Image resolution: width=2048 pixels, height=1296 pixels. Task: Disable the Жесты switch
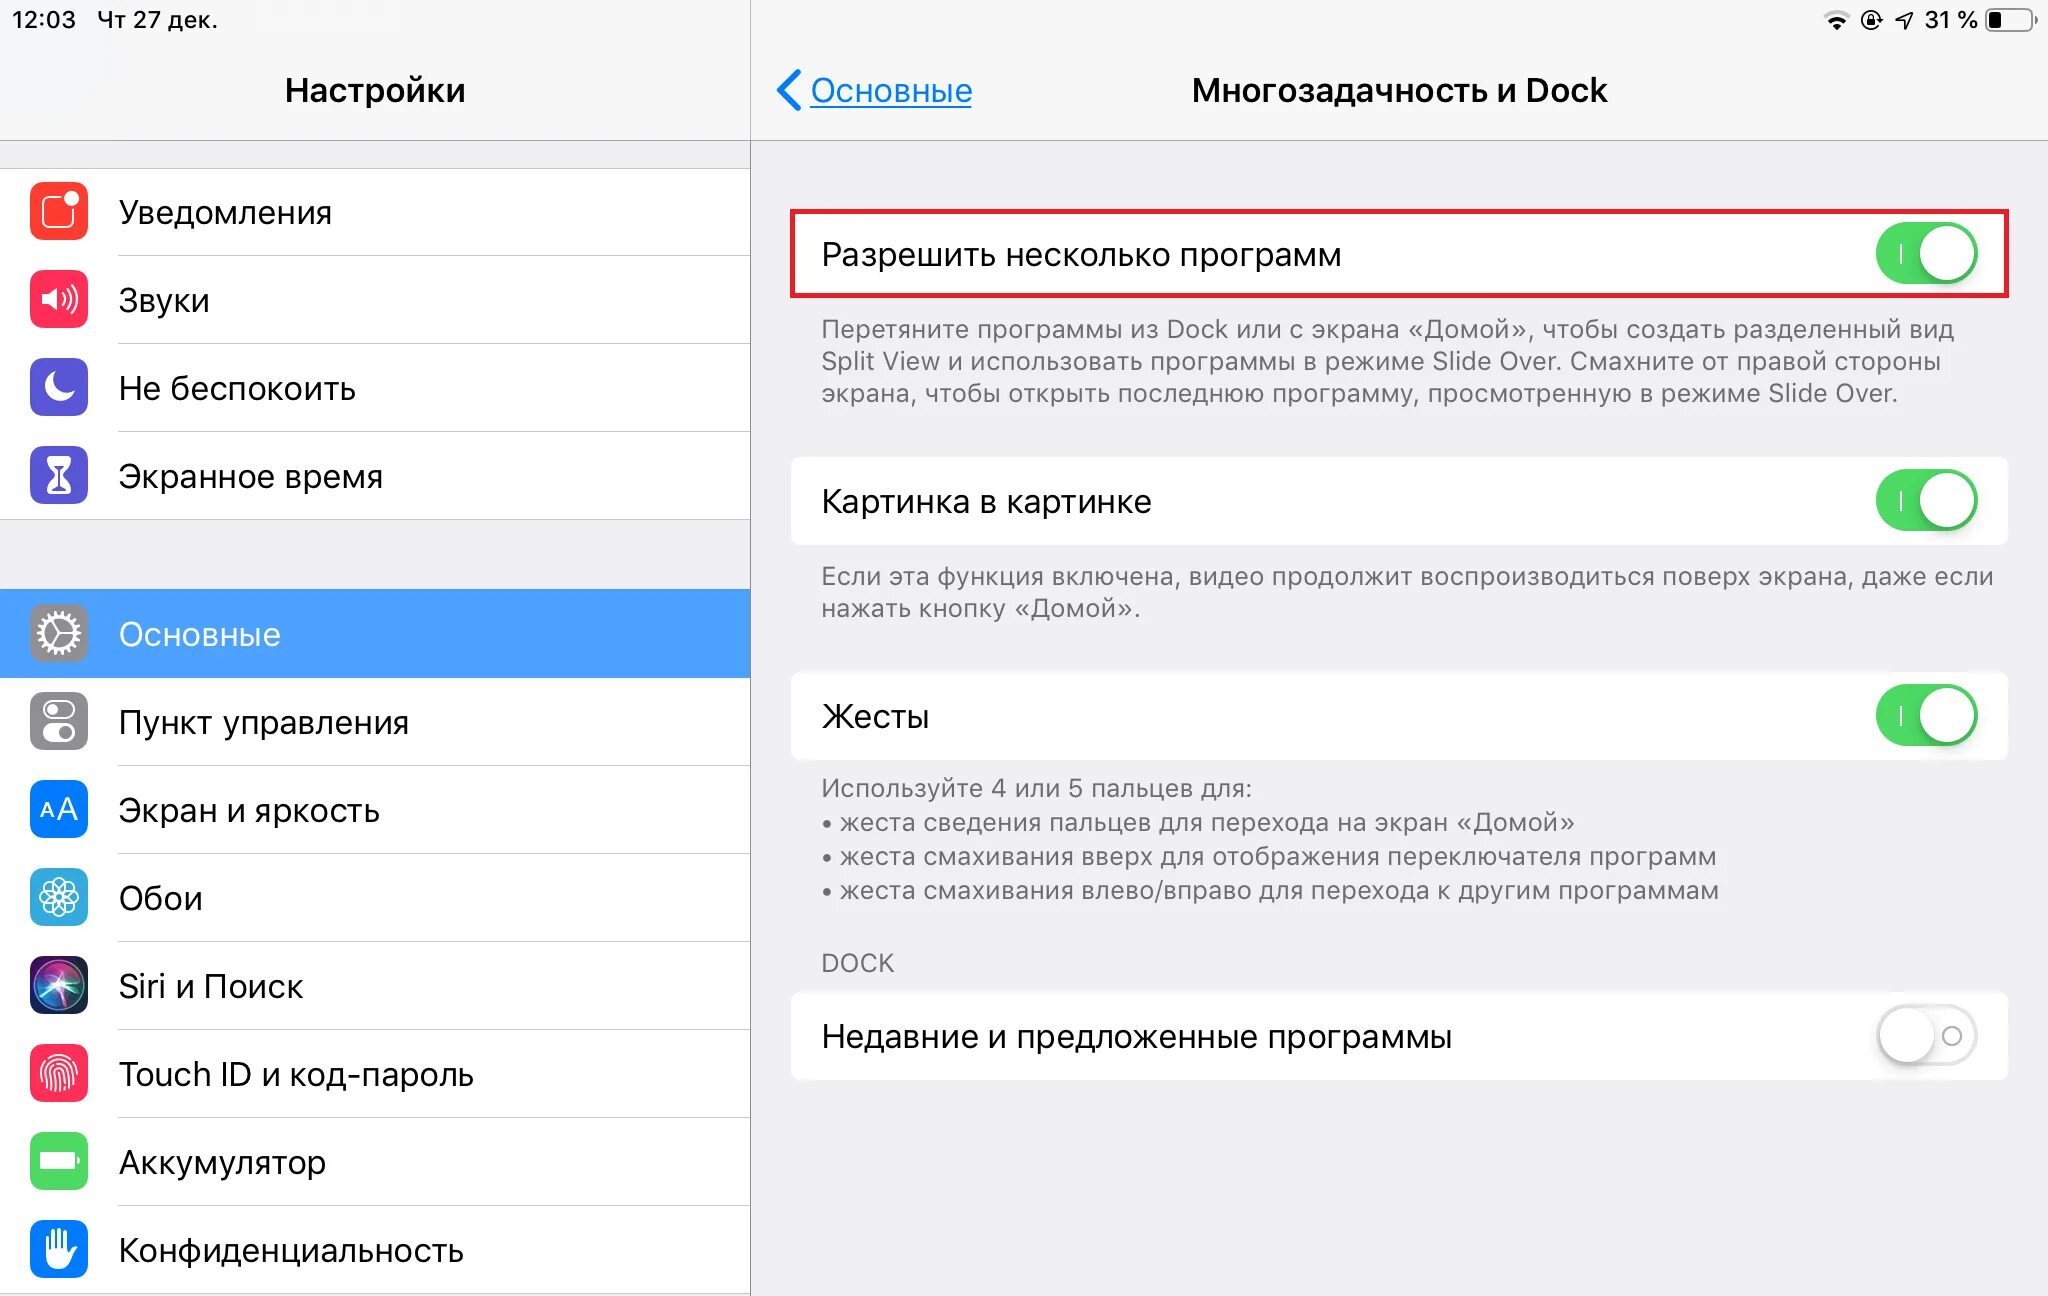[1926, 716]
